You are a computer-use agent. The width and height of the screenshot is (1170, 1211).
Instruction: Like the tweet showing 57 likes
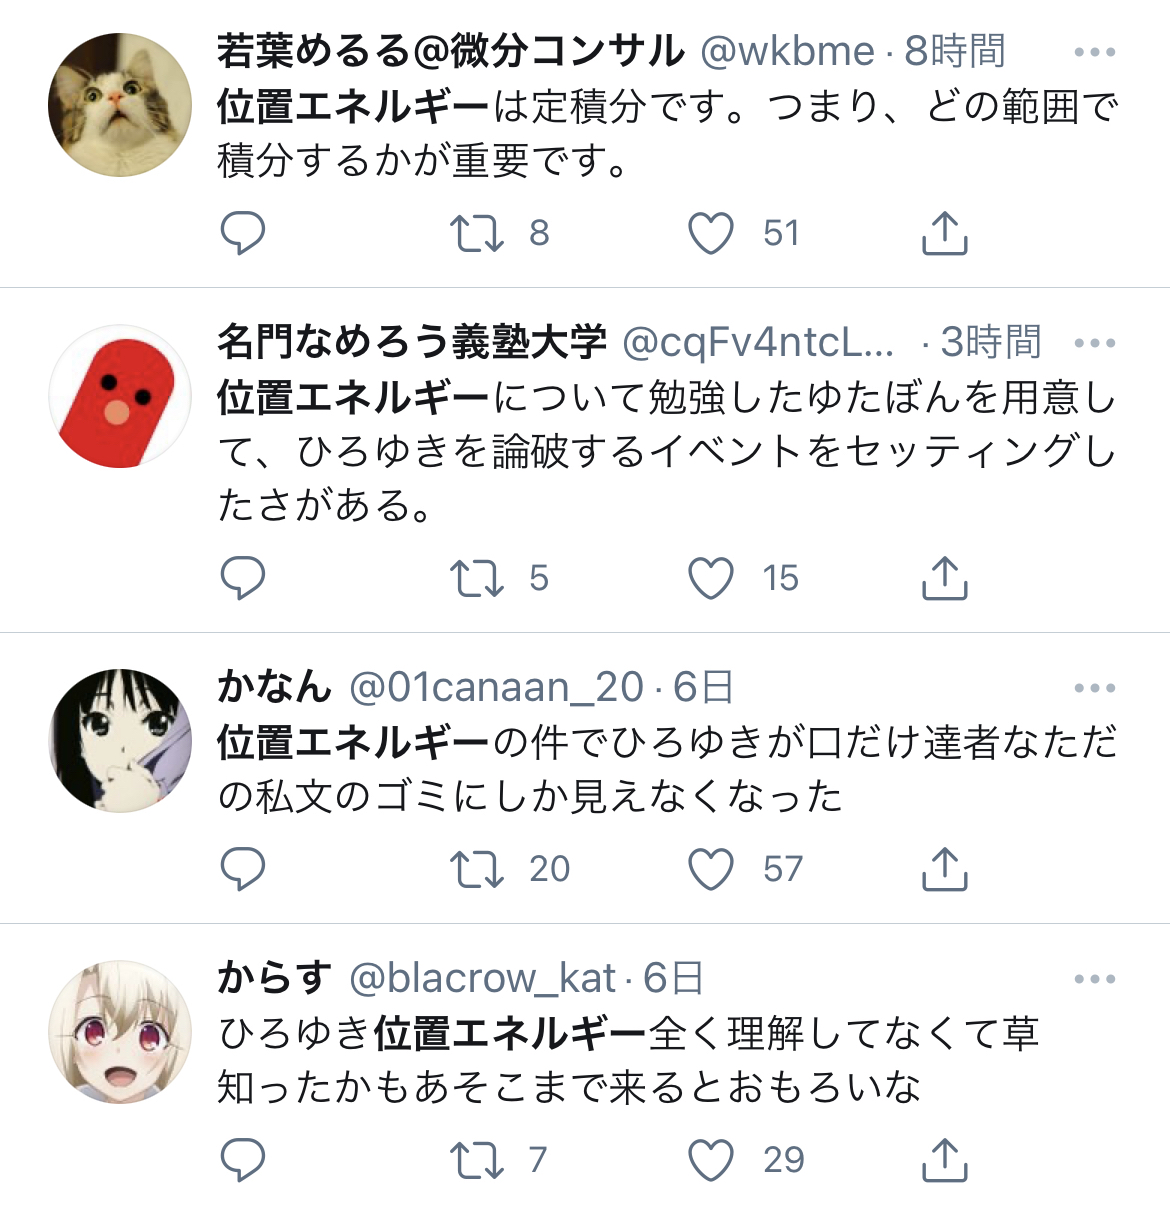711,869
